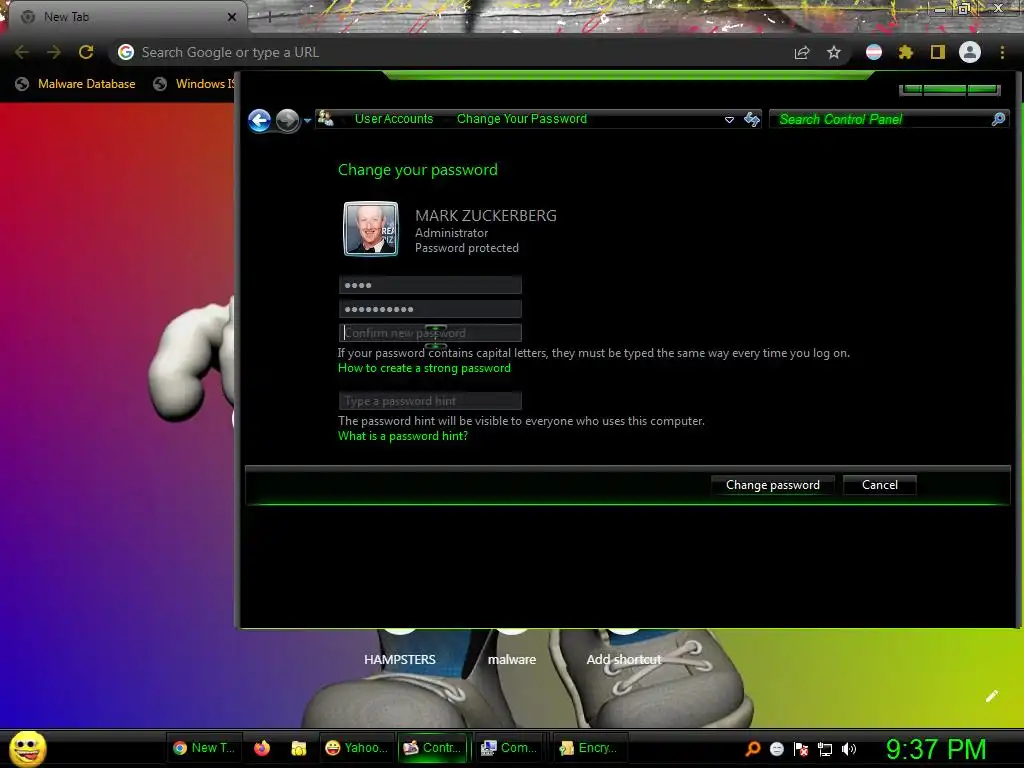Click the Change password button
Screen dimensions: 1024x768
(773, 485)
